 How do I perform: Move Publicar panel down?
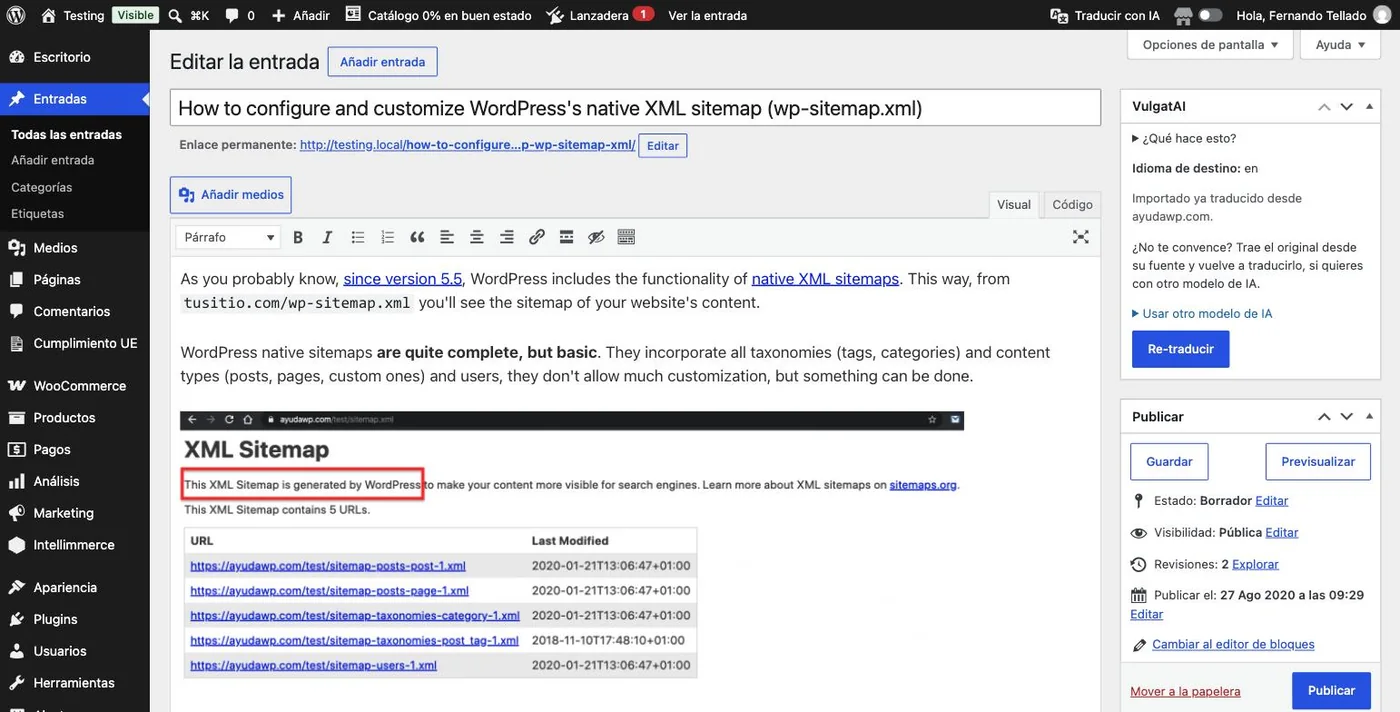coord(1347,417)
